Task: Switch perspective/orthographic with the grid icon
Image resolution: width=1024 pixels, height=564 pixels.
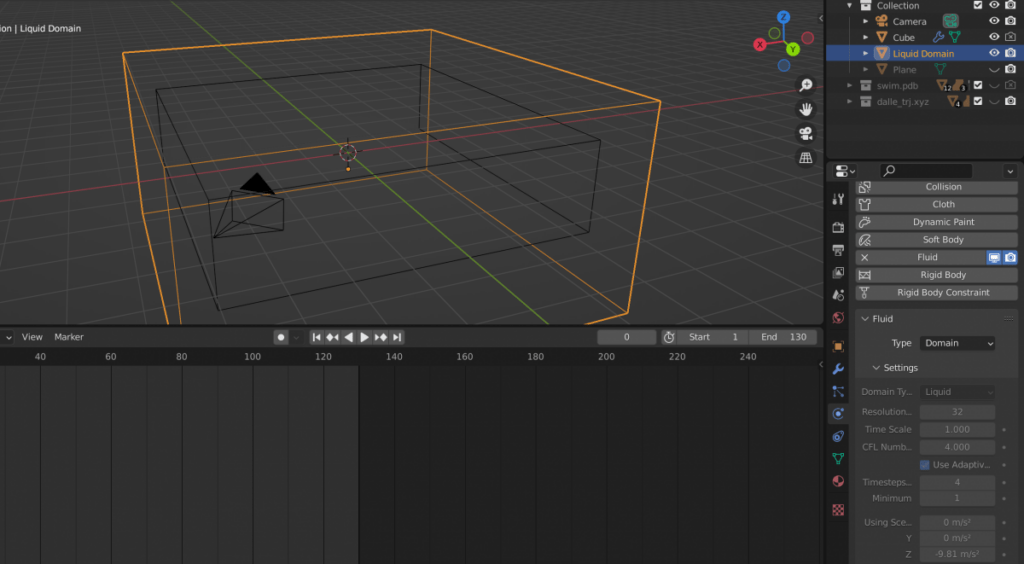Action: coord(806,157)
